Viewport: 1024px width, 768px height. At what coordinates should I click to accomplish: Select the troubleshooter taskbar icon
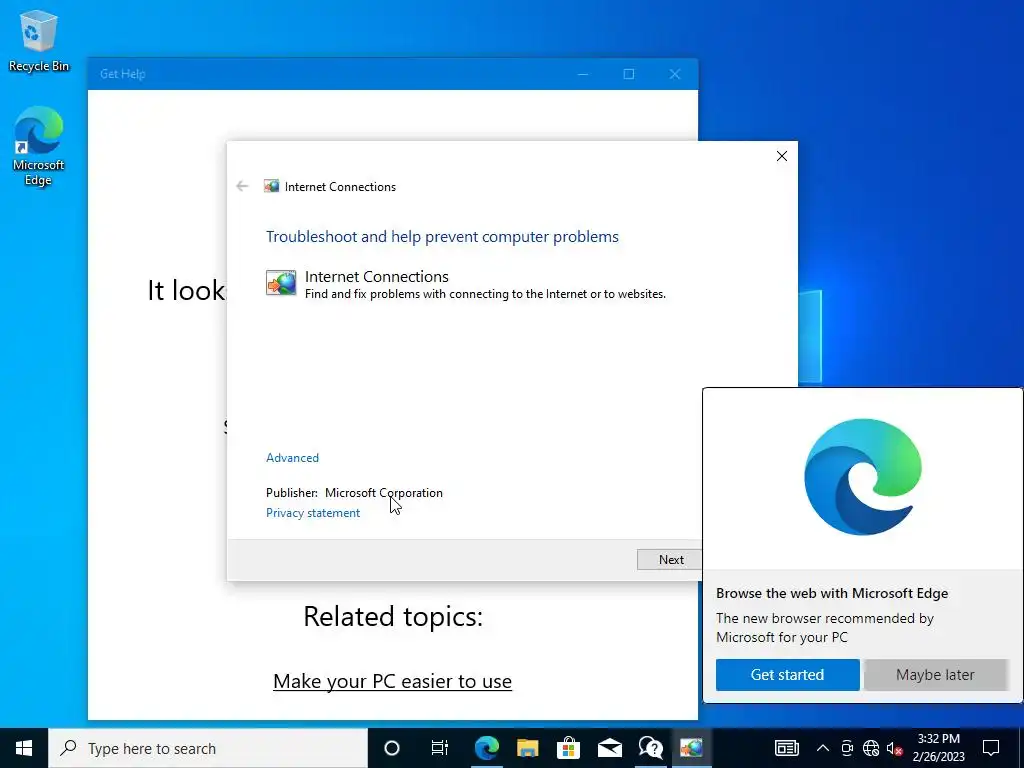click(692, 748)
